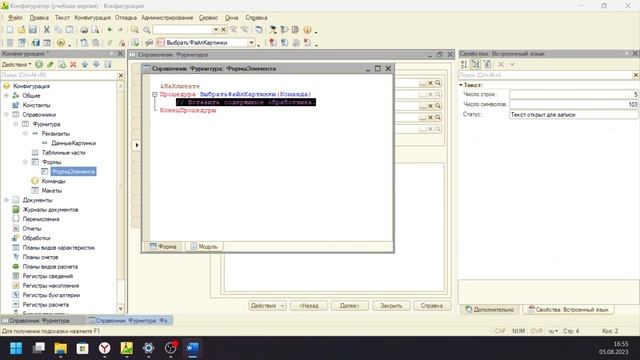Save using the floppy disk icon

click(33, 30)
